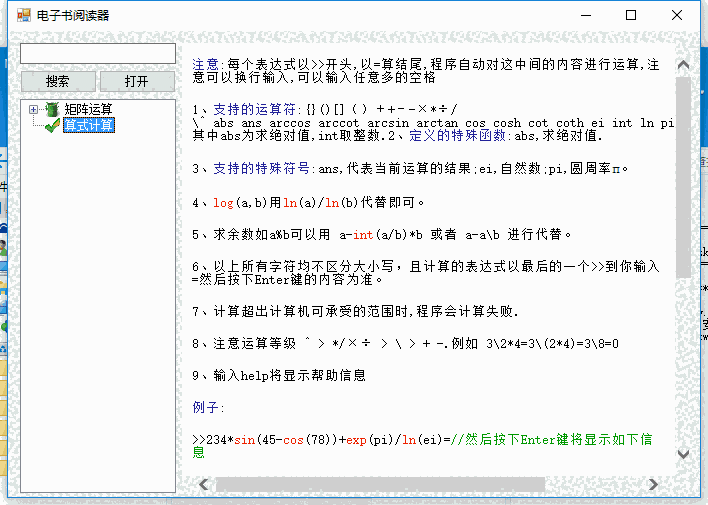708x505 pixels.
Task: Minimize the 电子书阅读器 window
Action: click(x=586, y=15)
